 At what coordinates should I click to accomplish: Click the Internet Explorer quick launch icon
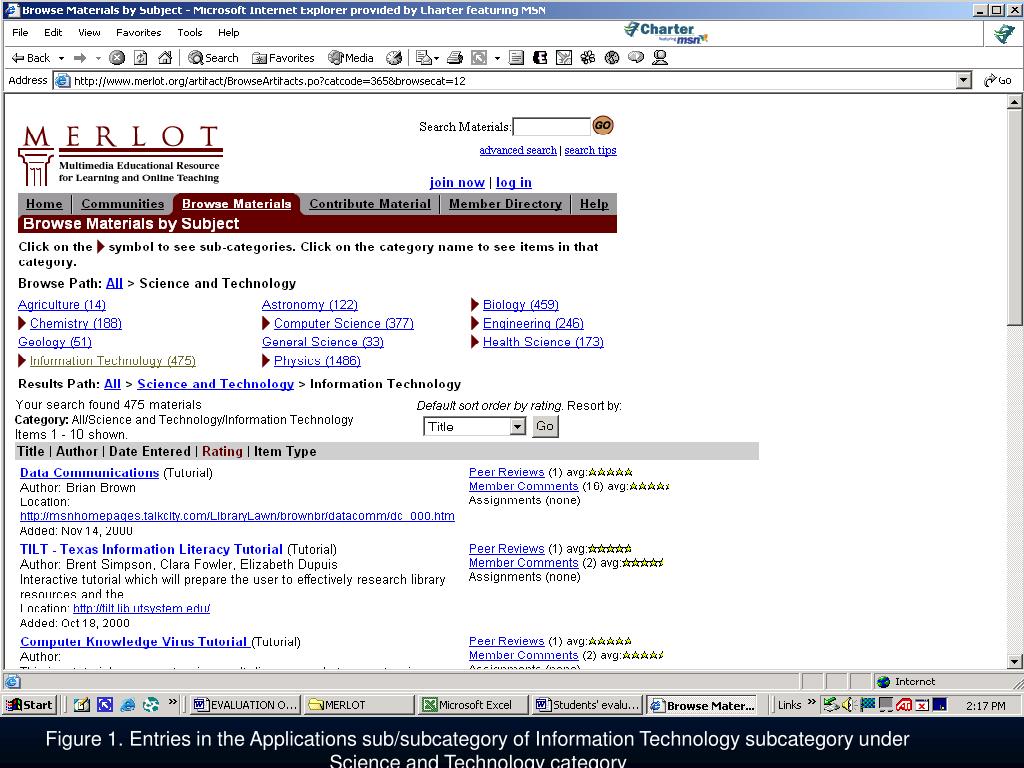pos(128,705)
